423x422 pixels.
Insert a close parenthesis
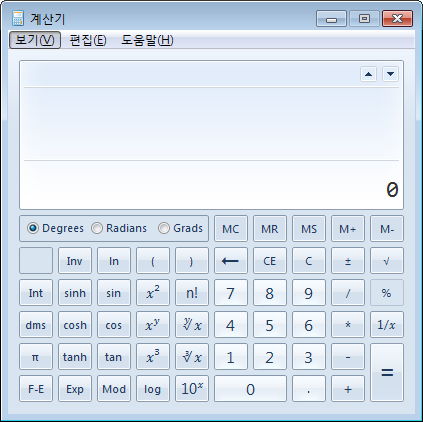pos(192,261)
